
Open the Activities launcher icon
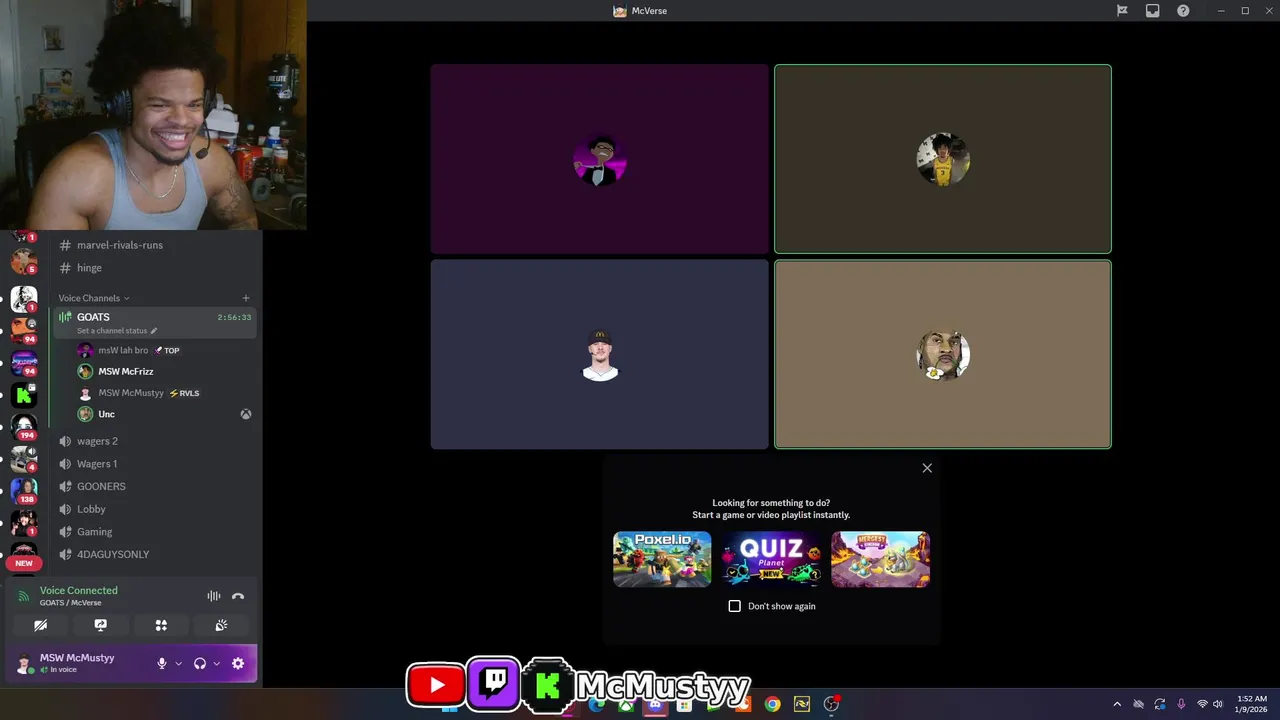tap(161, 625)
